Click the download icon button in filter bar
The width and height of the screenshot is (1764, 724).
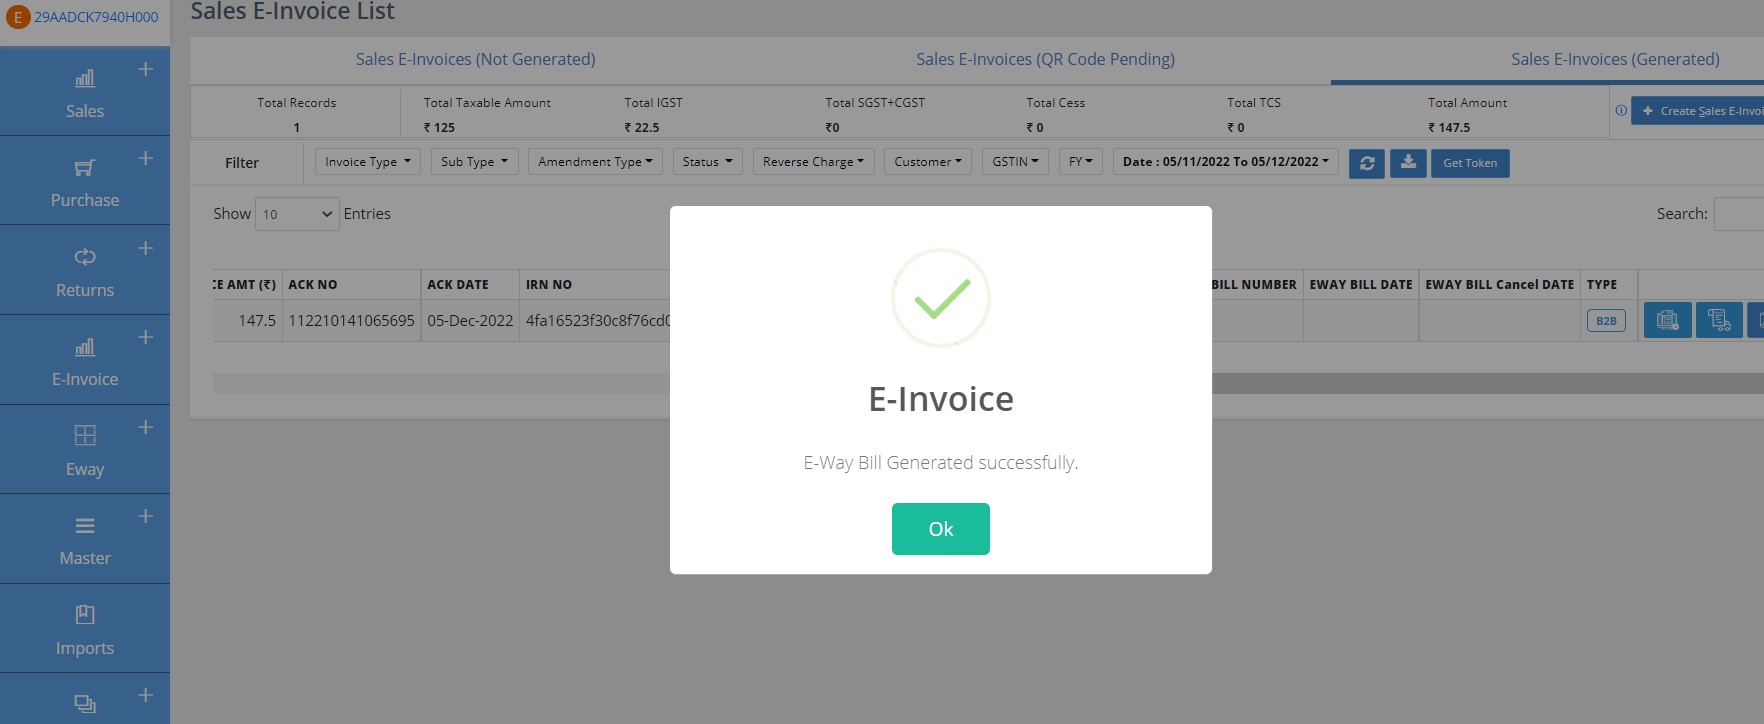tap(1407, 163)
